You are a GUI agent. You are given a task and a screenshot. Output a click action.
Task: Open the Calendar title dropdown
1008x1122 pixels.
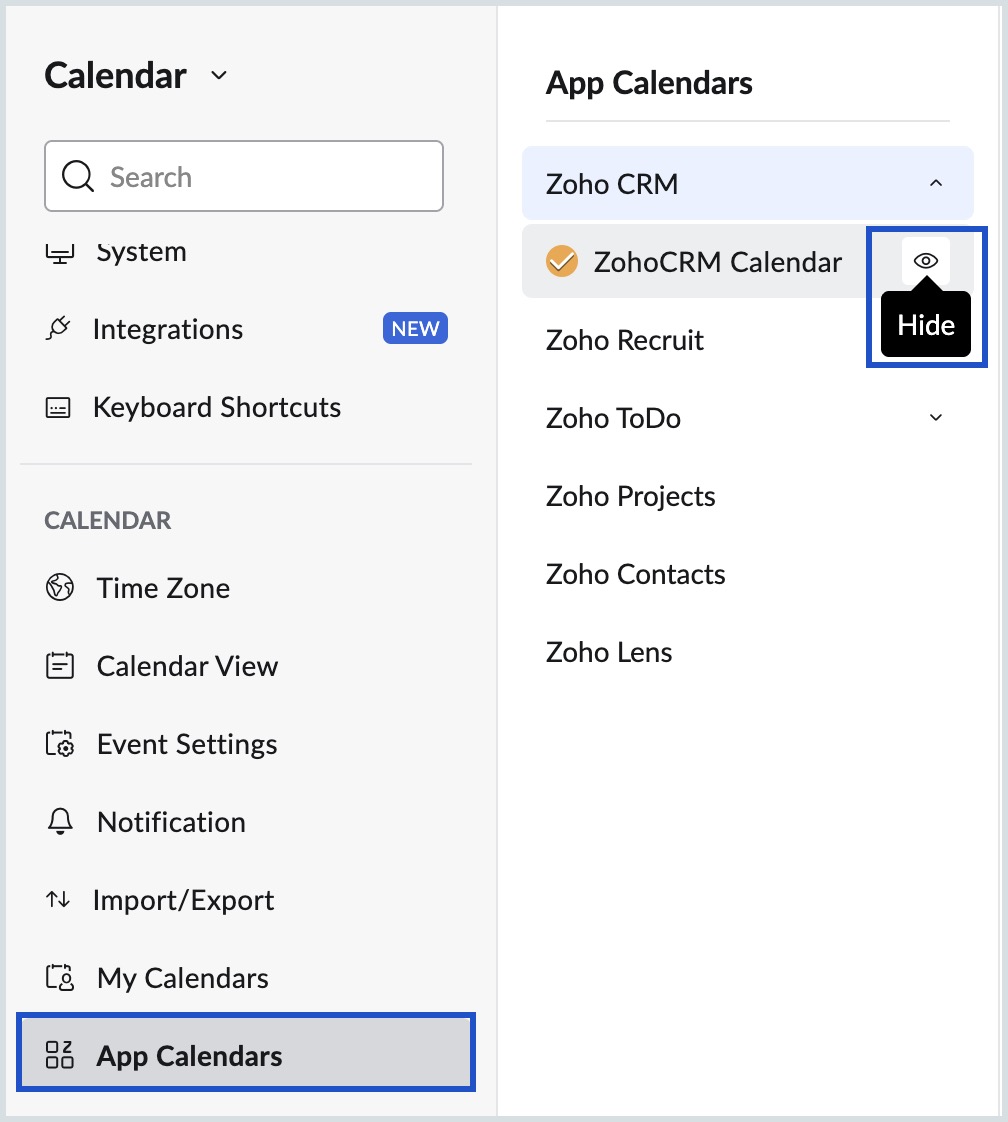218,76
